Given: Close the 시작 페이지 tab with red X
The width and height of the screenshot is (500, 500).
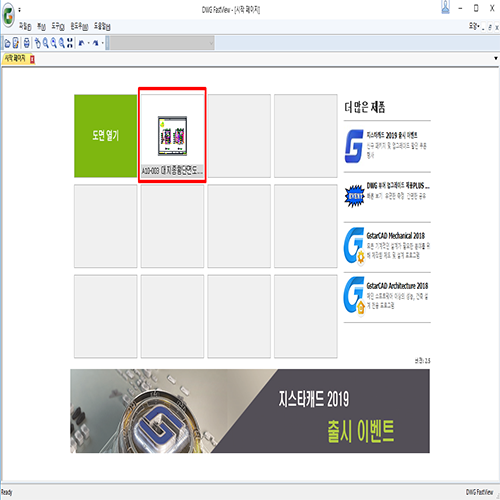Looking at the screenshot, I should pyautogui.click(x=32, y=59).
